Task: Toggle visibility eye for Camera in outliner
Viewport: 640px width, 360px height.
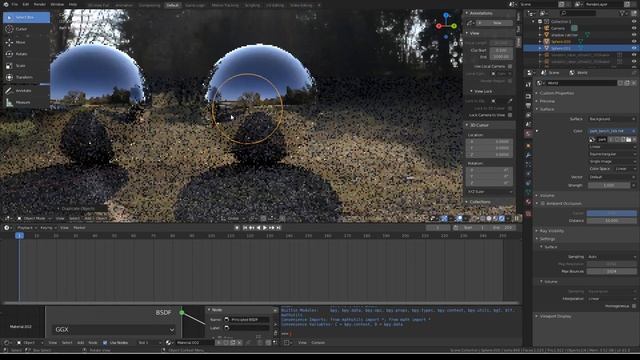Action: pyautogui.click(x=634, y=28)
